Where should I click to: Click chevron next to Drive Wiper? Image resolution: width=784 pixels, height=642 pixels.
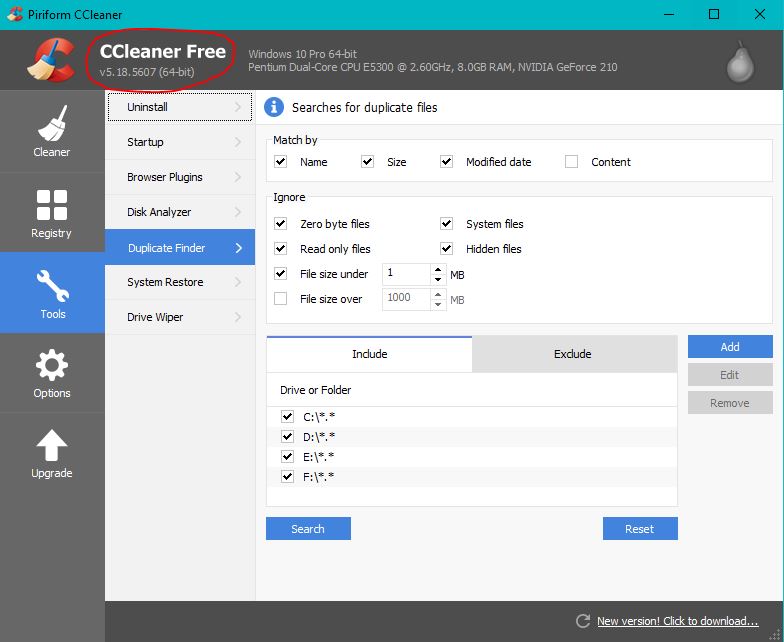(238, 317)
